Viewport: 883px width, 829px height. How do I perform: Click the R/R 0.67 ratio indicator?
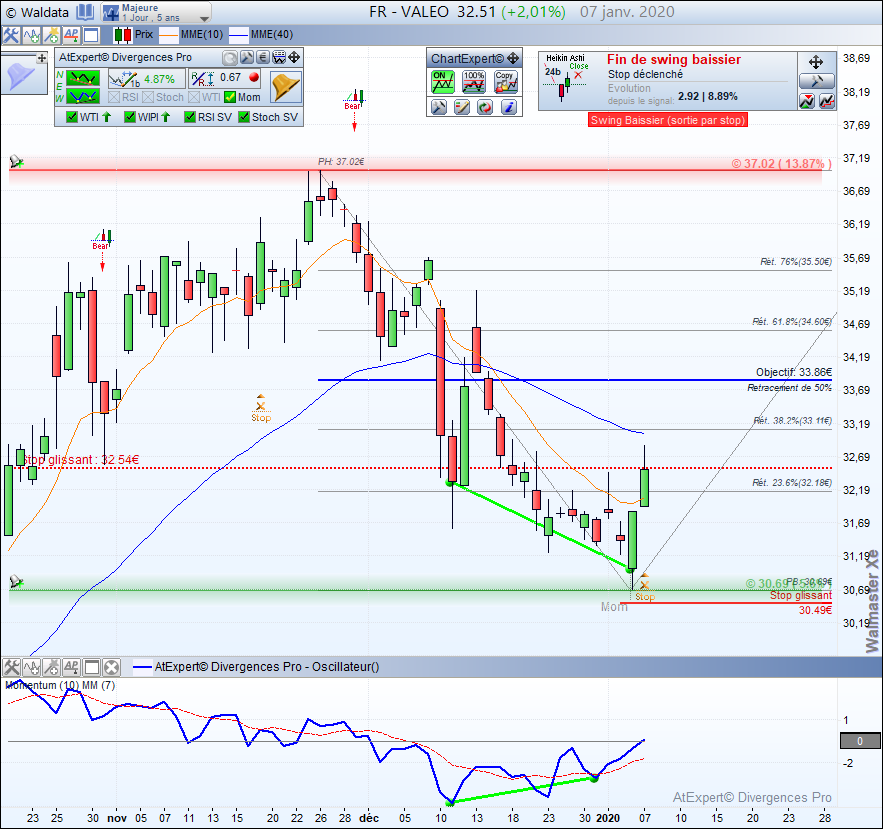point(225,78)
